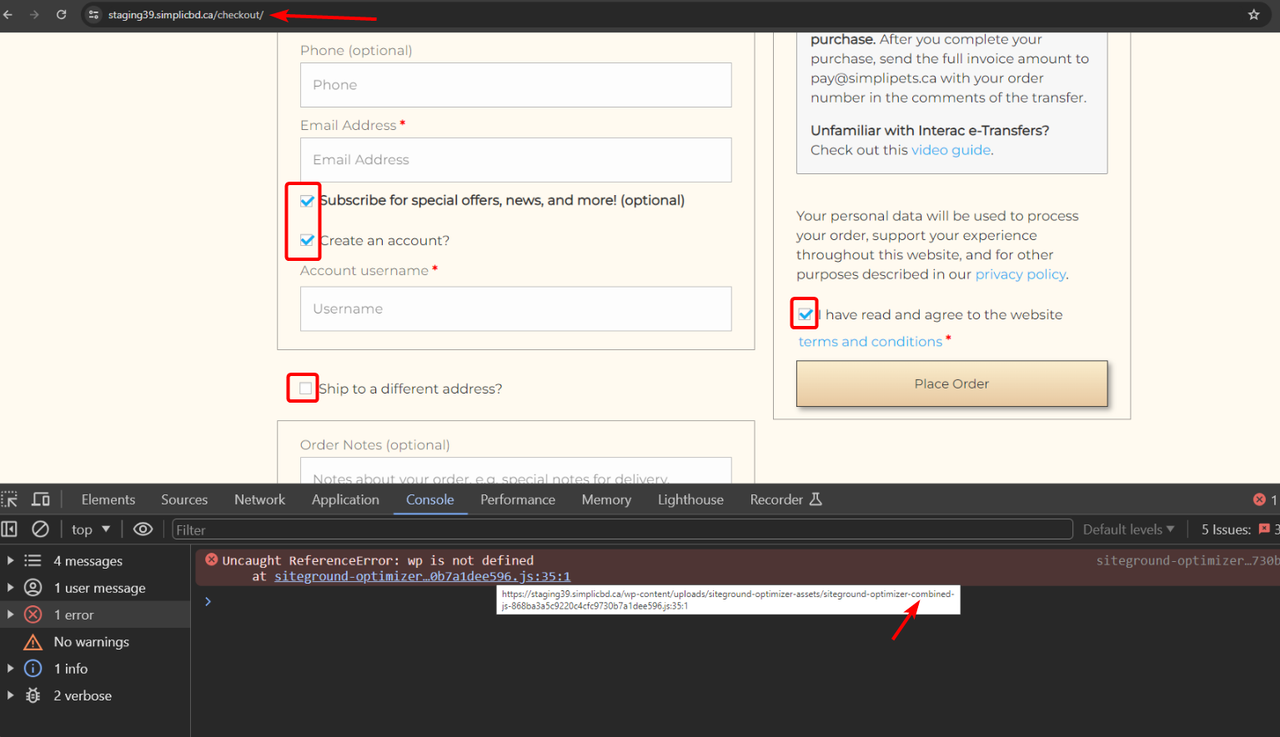The image size is (1280, 737).
Task: Create a live expression via the eye icon
Action: [x=143, y=529]
